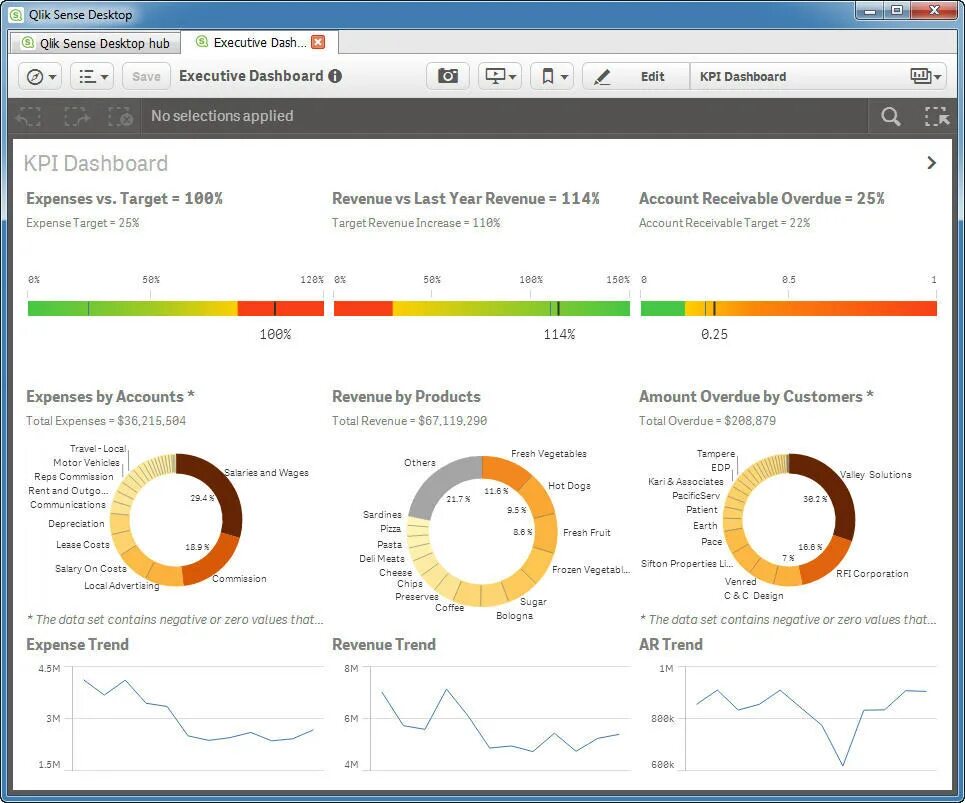965x803 pixels.
Task: Open the search selections magnifier
Action: pyautogui.click(x=891, y=116)
